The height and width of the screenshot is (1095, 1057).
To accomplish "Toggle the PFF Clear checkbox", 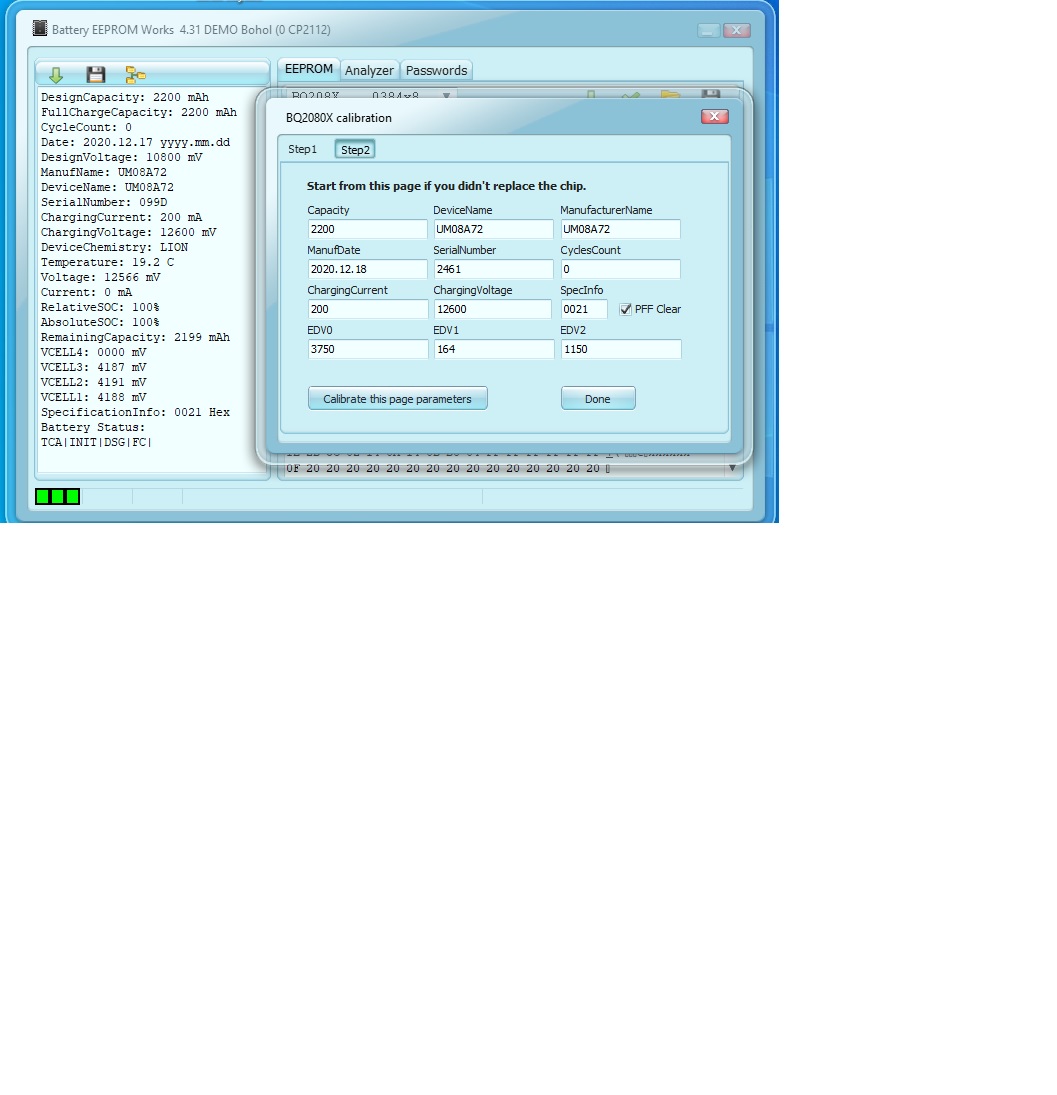I will (626, 309).
